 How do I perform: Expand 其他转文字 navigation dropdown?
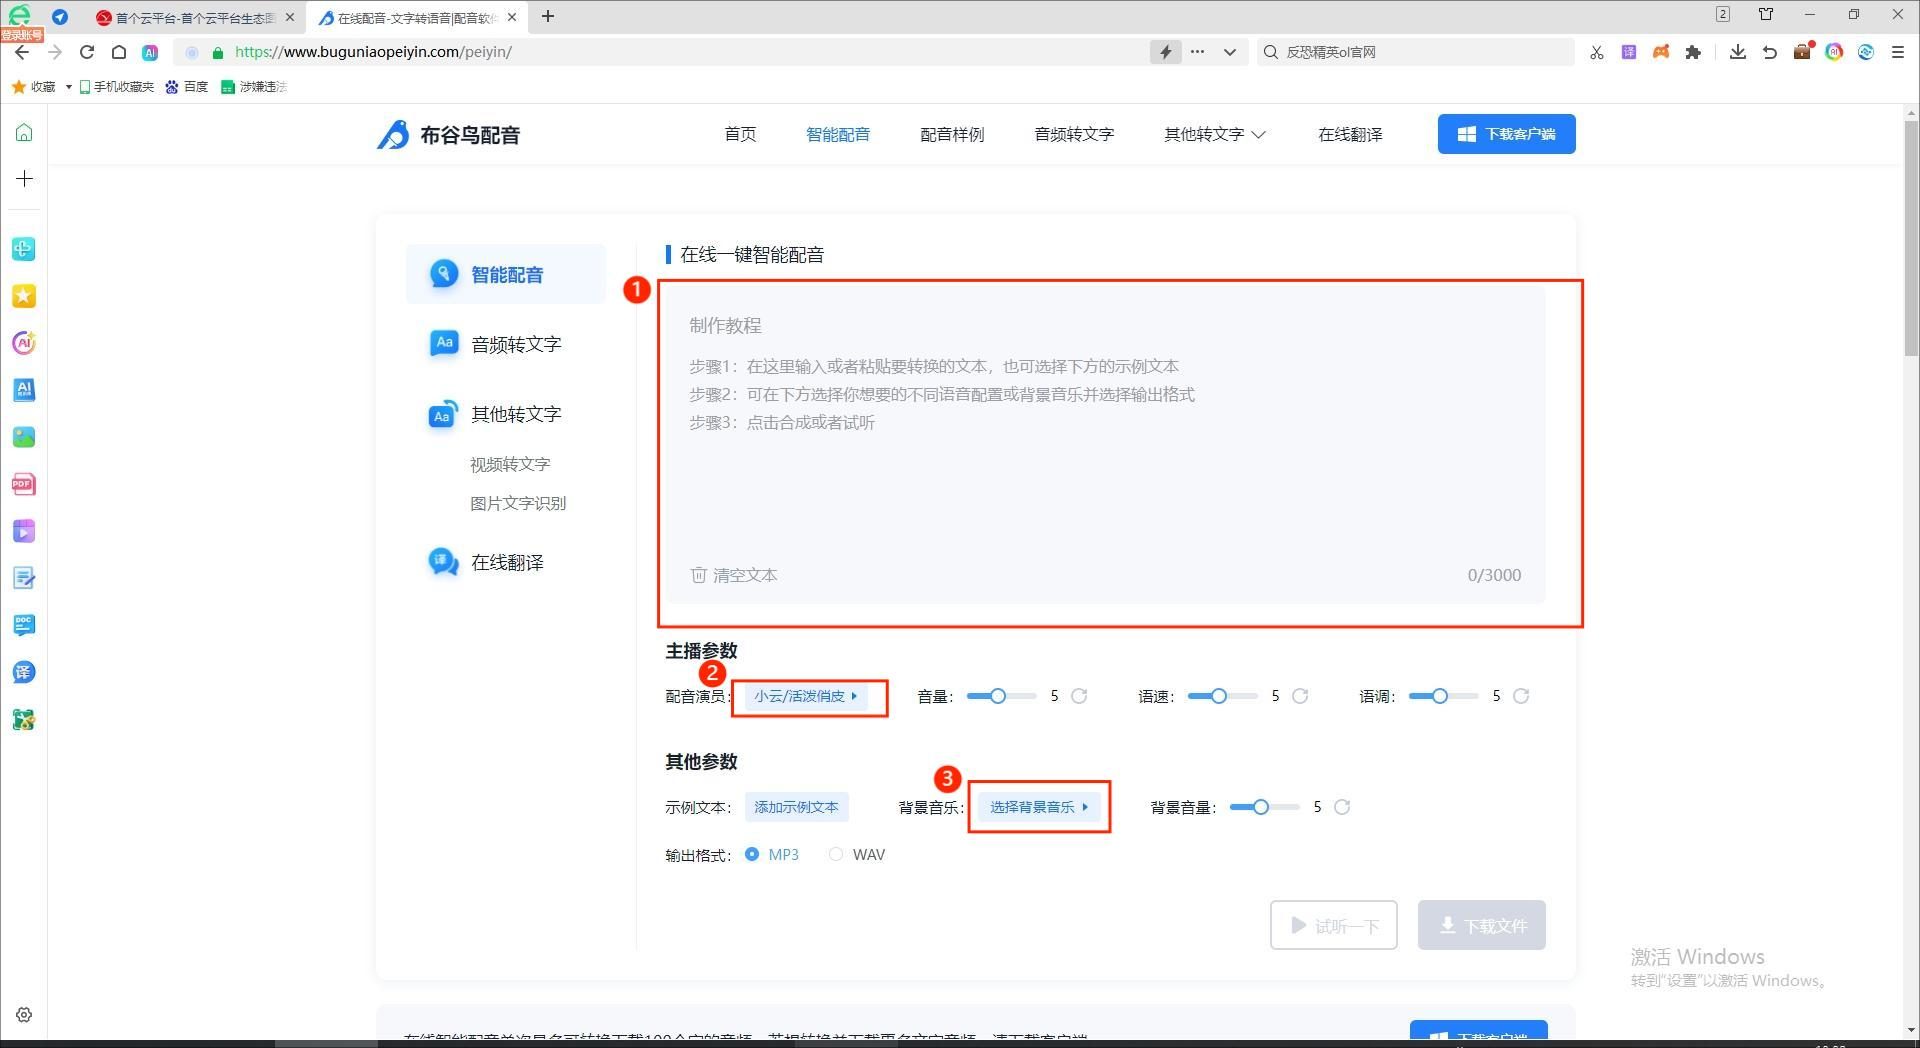tap(1214, 134)
